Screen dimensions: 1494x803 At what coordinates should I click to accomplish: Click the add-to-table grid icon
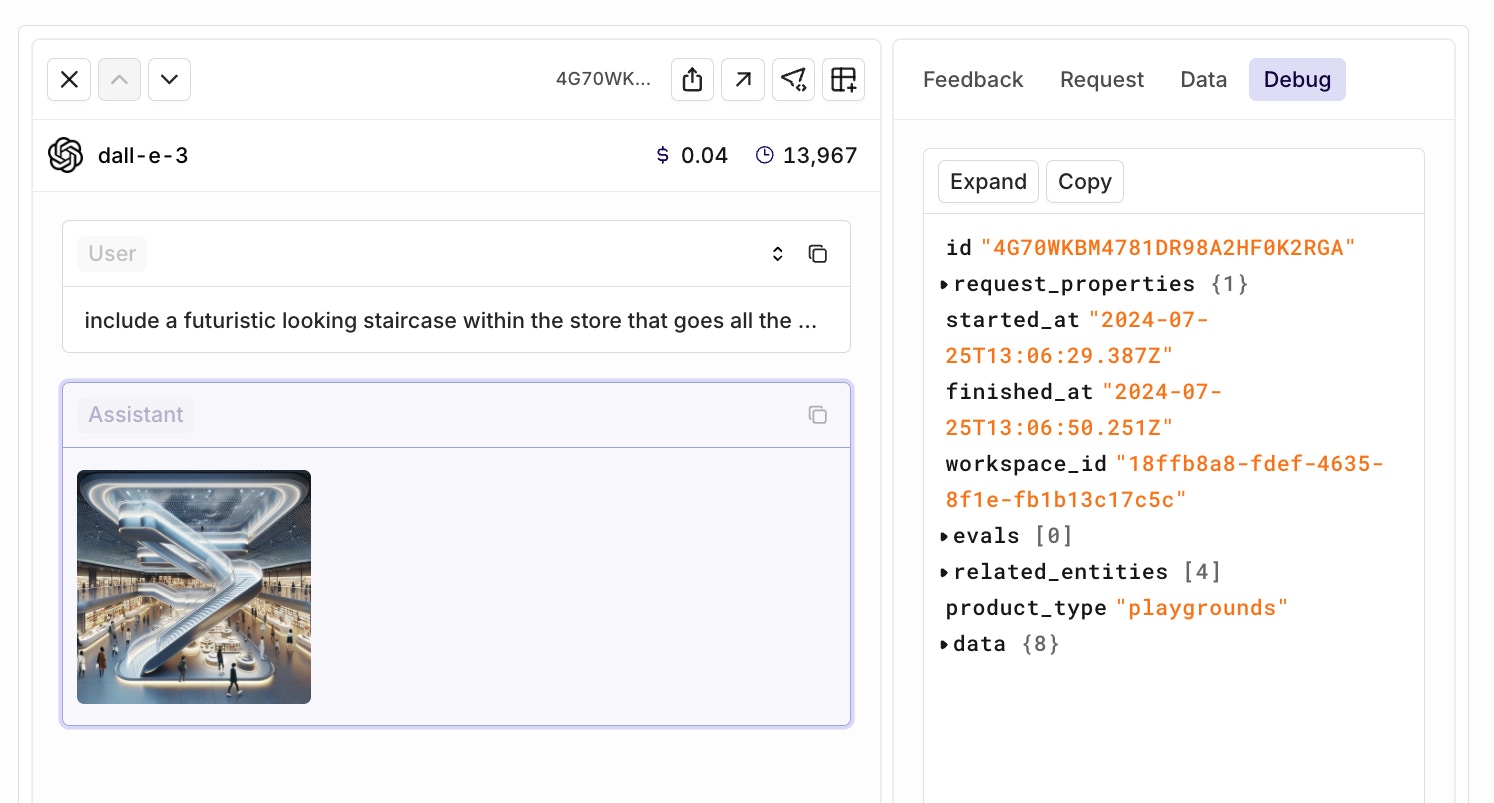[x=844, y=80]
